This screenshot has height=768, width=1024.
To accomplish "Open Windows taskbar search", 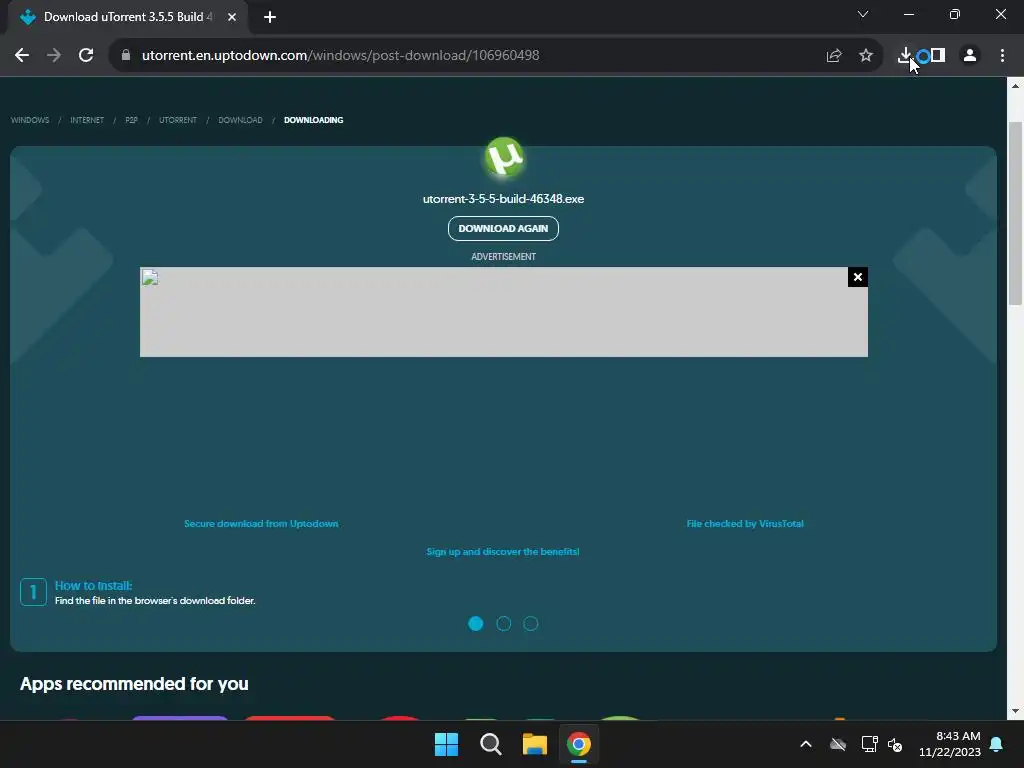I will (490, 744).
